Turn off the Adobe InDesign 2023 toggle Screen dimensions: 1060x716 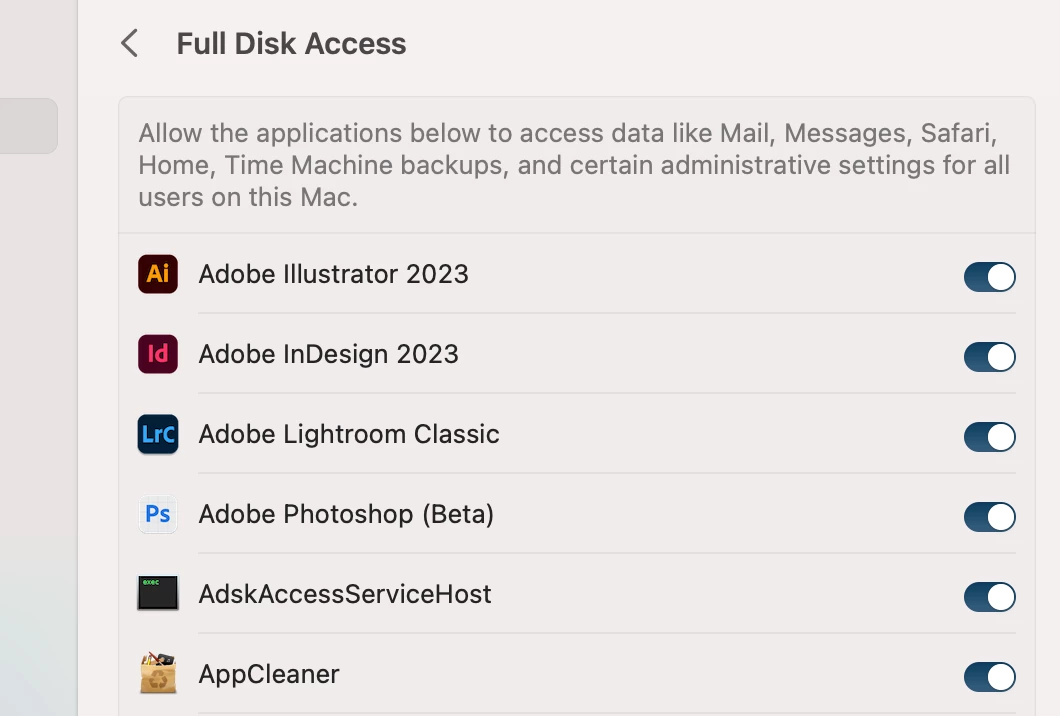(x=989, y=357)
